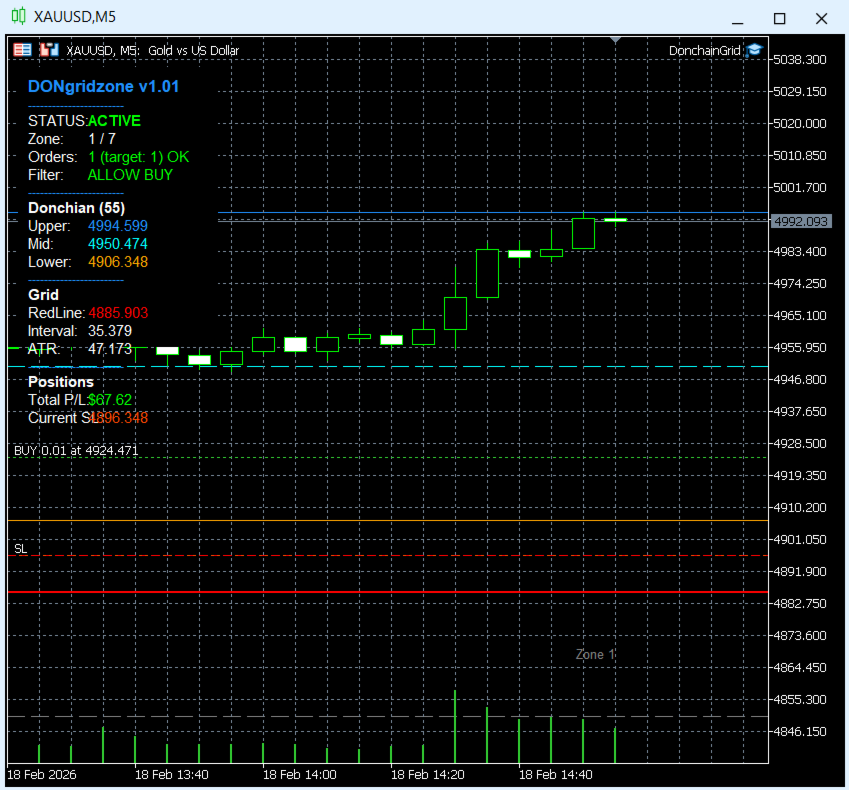
Task: Click the 'Donchian (55)' heading
Action: tap(76, 208)
